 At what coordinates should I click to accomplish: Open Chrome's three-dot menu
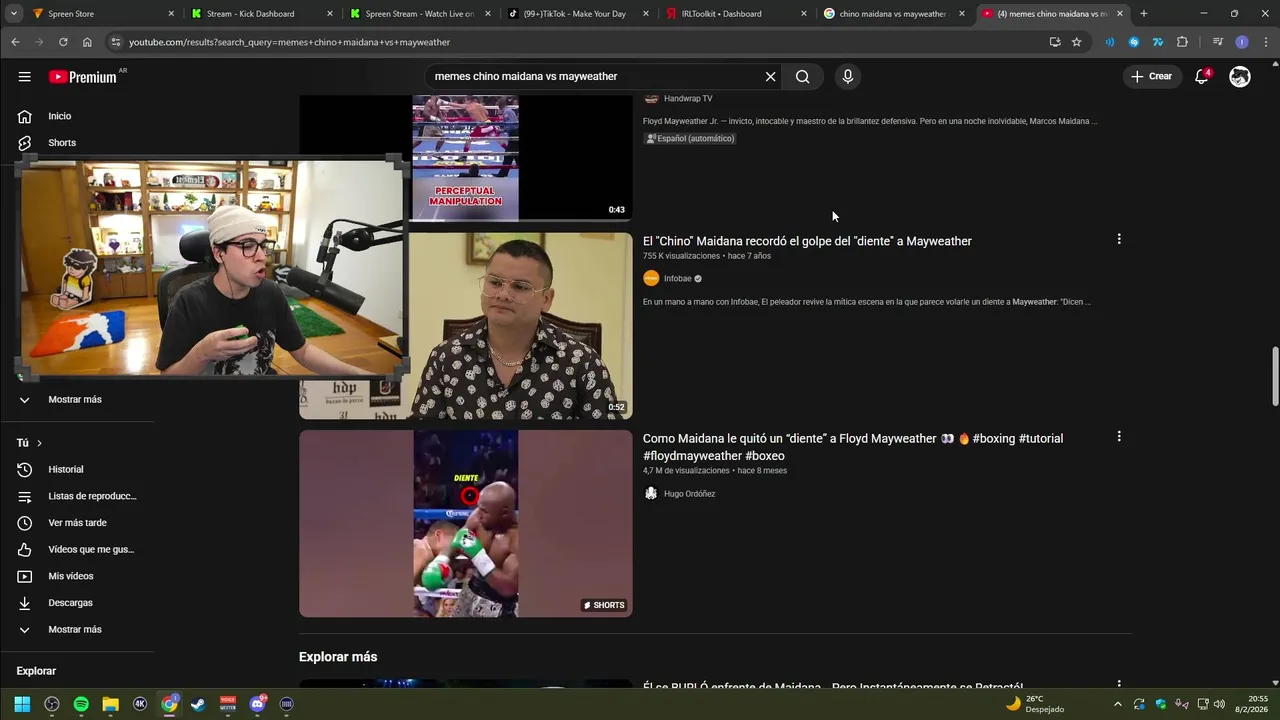point(1266,42)
